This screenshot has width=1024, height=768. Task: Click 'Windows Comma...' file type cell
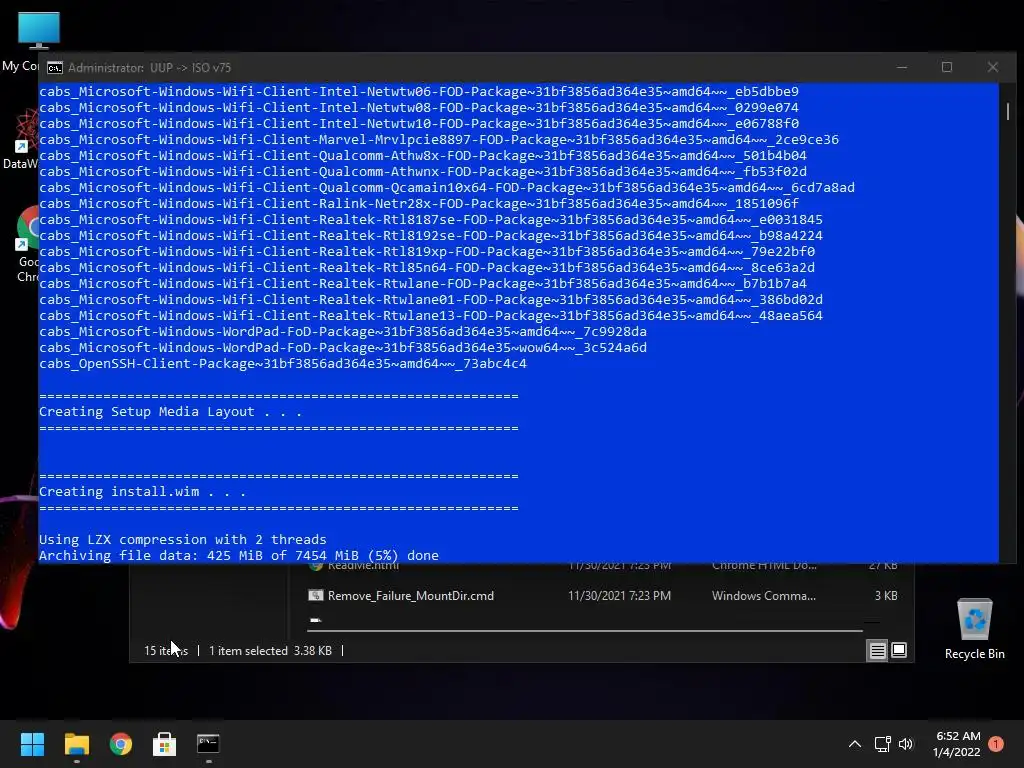click(763, 596)
